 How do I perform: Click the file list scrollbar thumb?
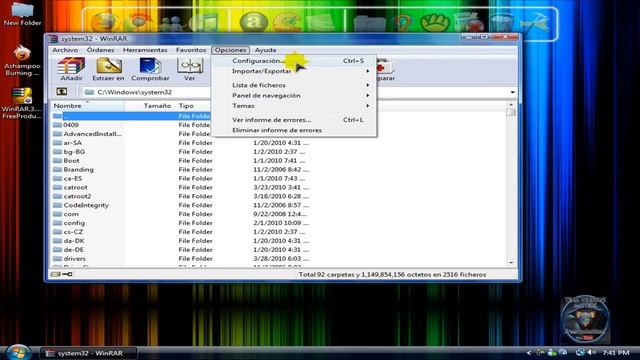pos(511,112)
